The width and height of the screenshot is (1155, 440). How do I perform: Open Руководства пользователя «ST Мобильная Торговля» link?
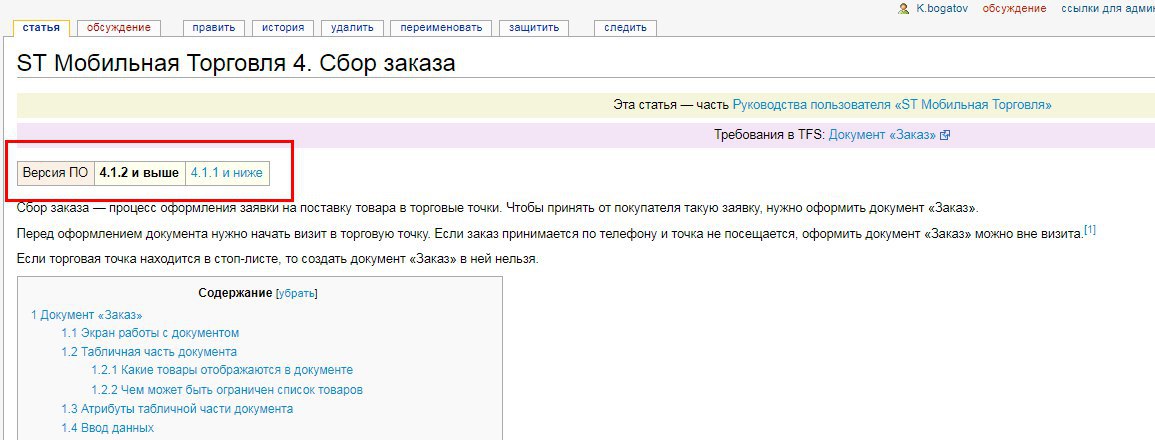click(x=892, y=105)
